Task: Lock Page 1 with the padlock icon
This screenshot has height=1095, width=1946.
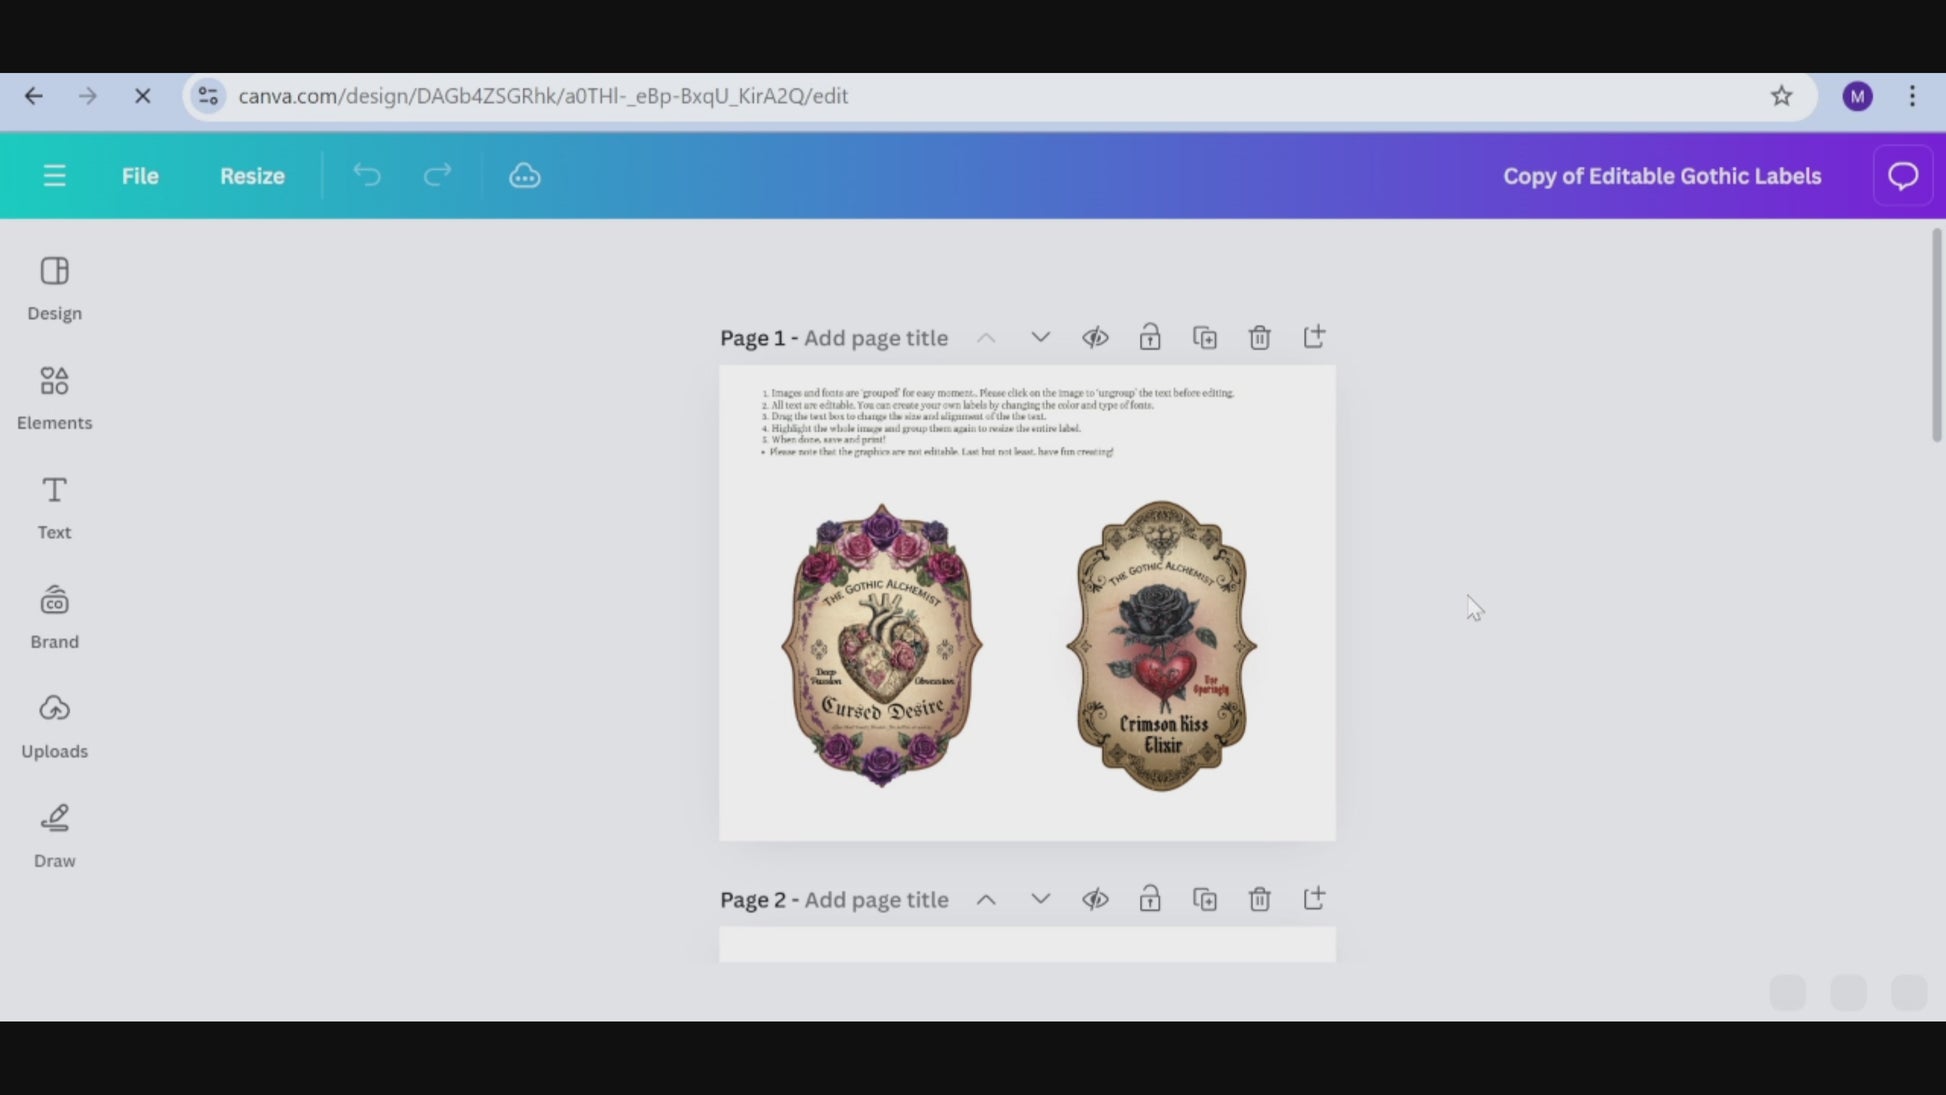Action: point(1149,338)
